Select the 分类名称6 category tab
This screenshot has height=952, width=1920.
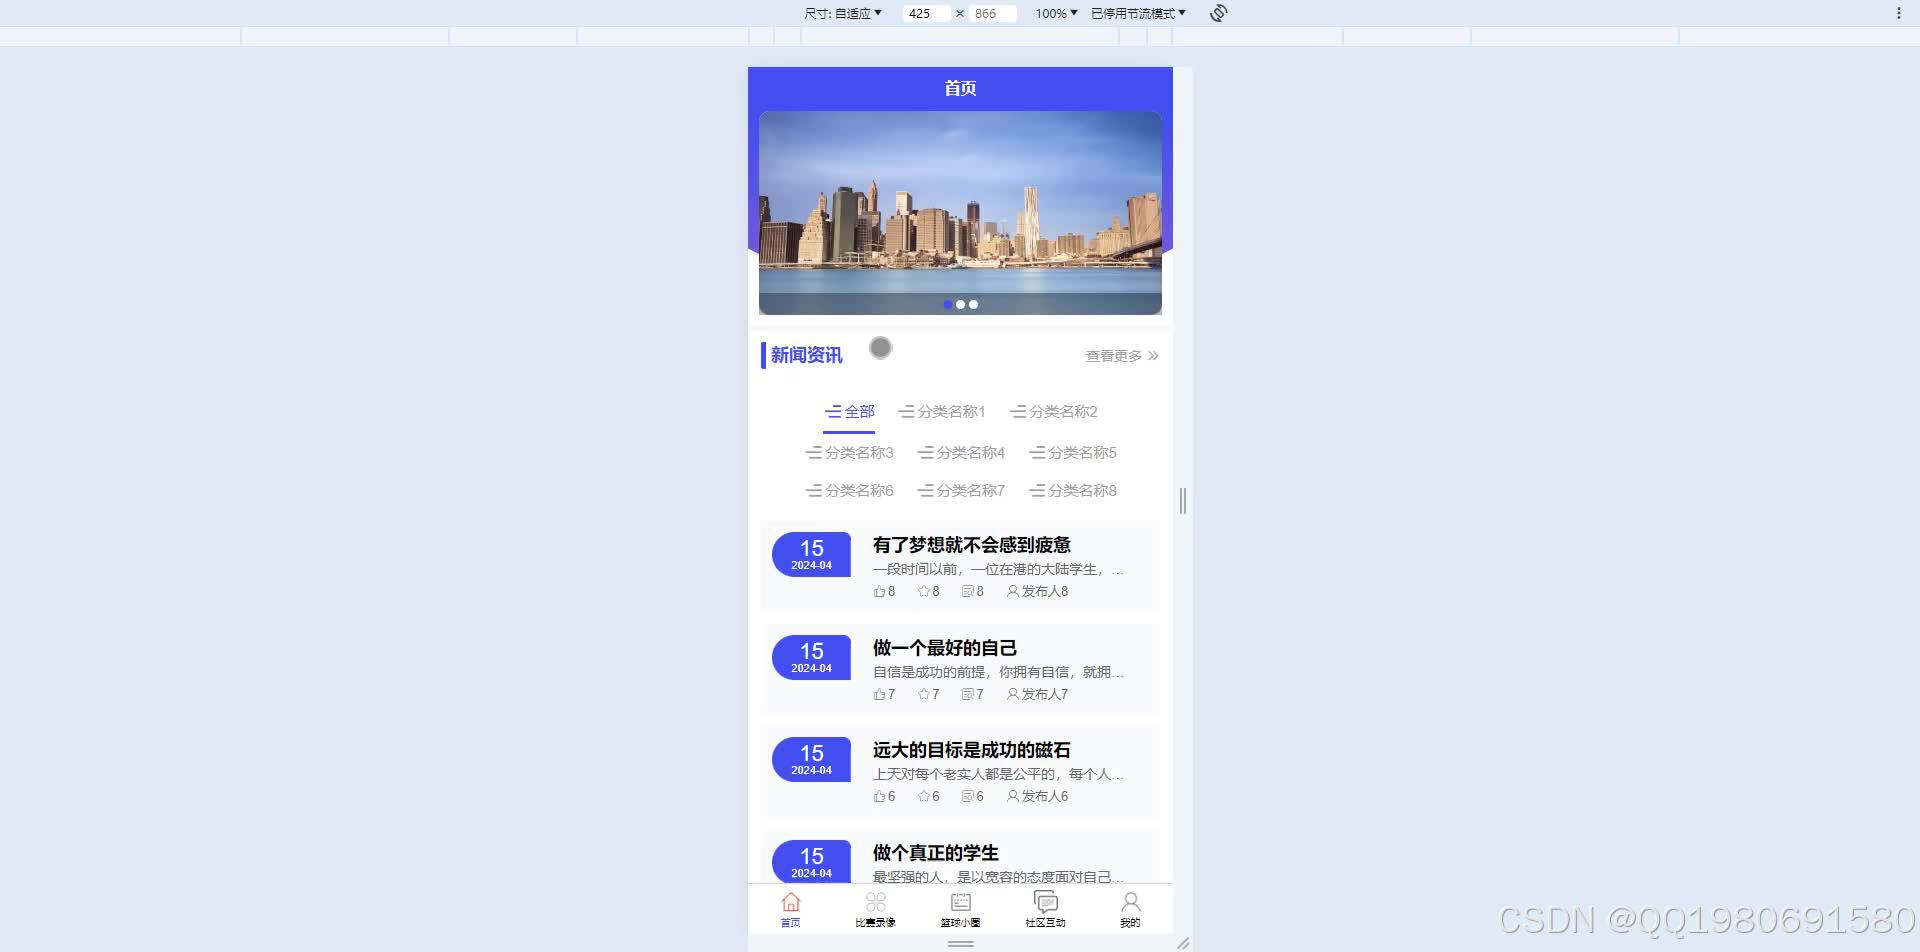pyautogui.click(x=849, y=491)
